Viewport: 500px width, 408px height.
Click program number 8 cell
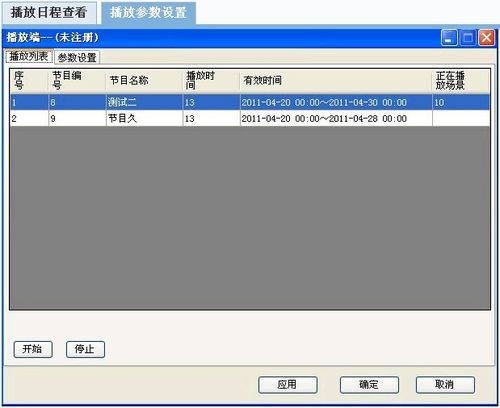pos(77,102)
